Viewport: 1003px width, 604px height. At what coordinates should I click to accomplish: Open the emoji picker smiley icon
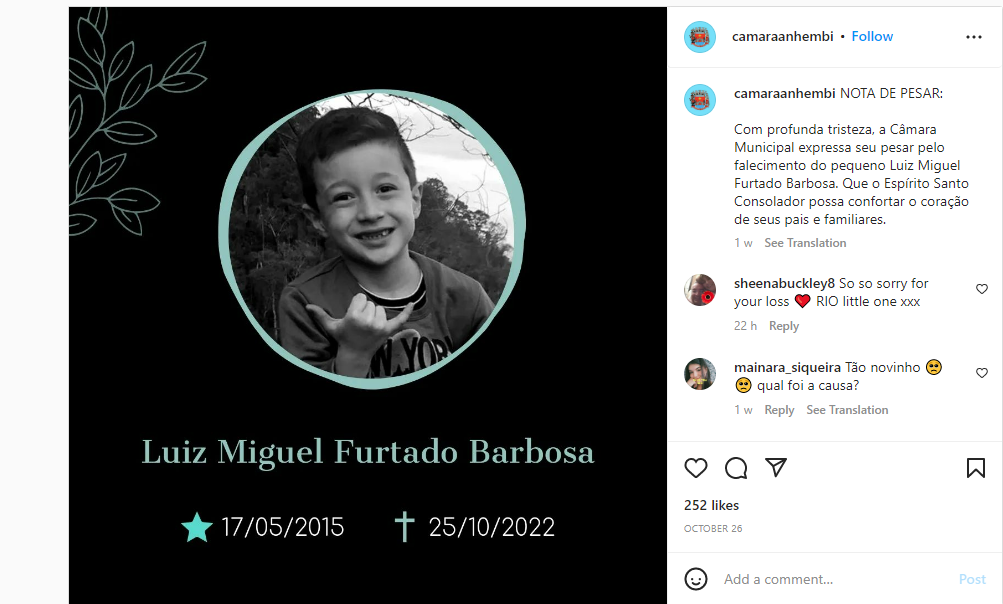pyautogui.click(x=696, y=579)
